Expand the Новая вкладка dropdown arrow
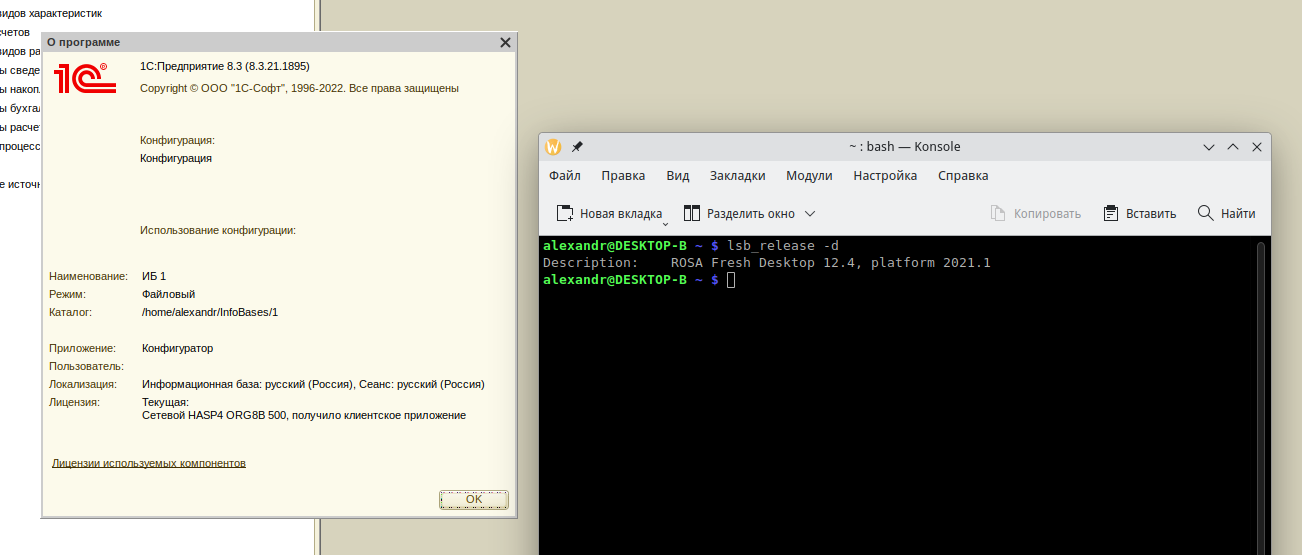 click(x=665, y=224)
